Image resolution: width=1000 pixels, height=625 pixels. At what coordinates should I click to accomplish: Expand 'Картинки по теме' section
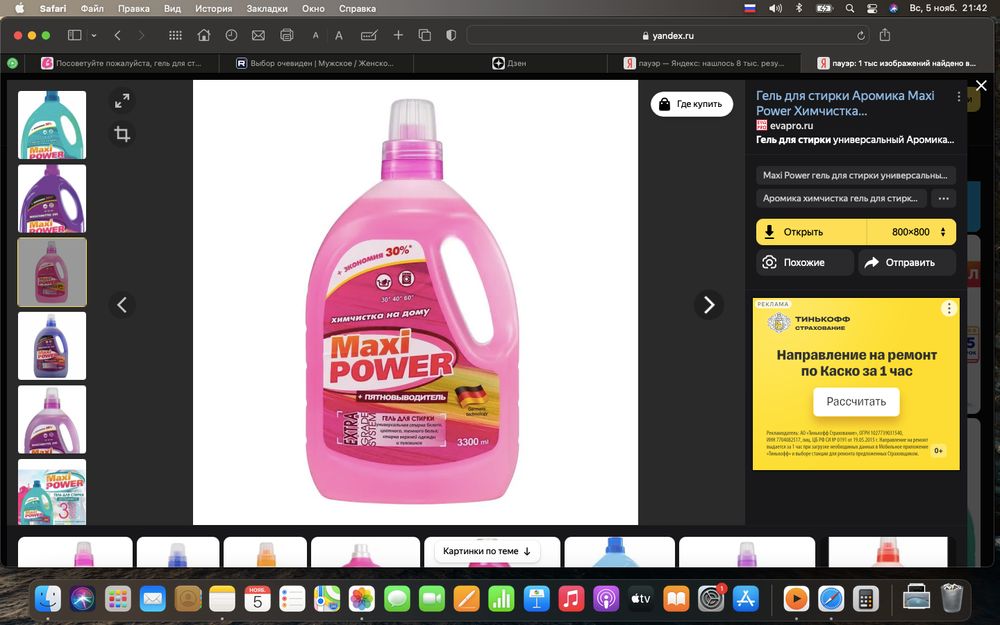[487, 551]
